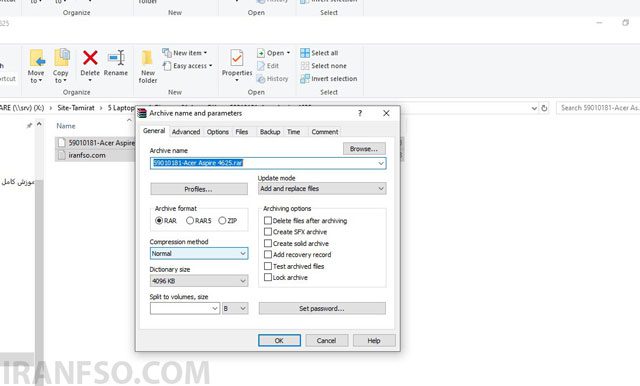Click the red Delete icon
Image resolution: width=640 pixels, height=386 pixels.
(x=90, y=58)
